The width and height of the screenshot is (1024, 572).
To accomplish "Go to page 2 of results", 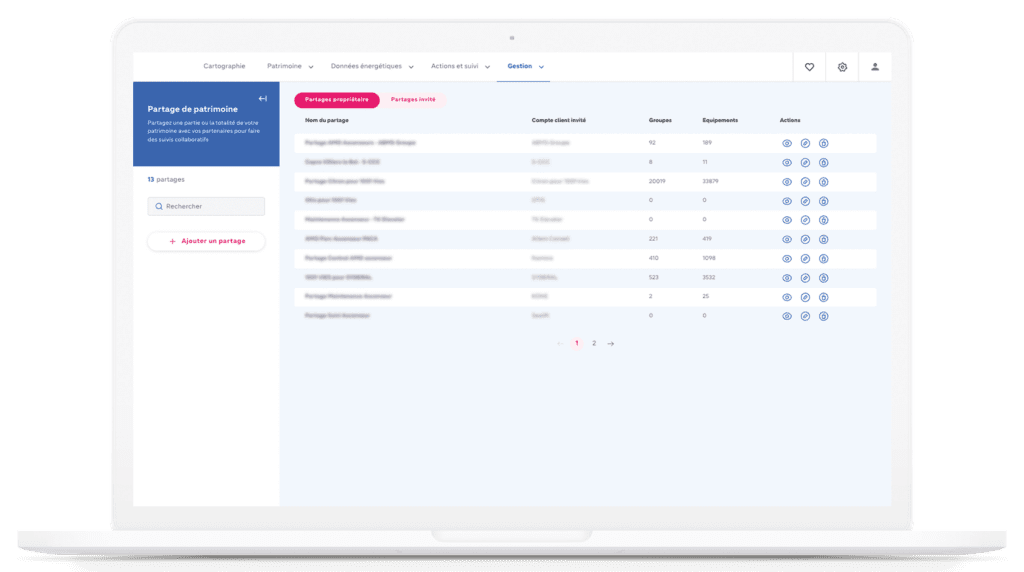I will point(594,343).
